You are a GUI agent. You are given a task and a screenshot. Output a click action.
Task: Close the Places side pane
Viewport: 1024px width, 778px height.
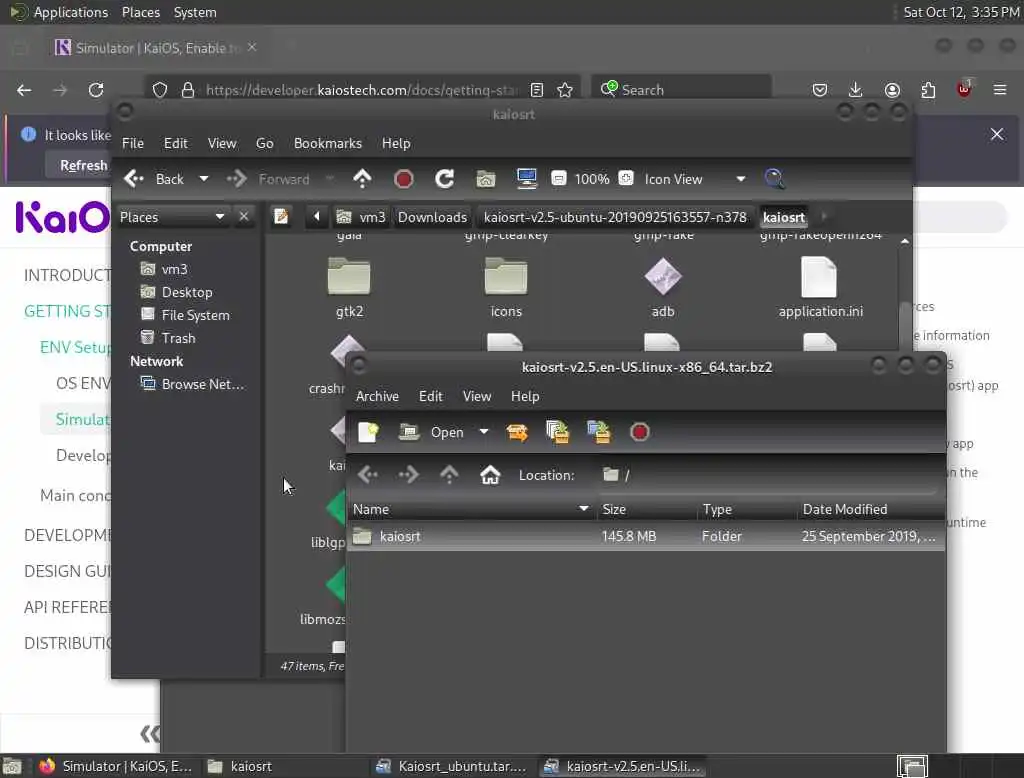pos(244,216)
